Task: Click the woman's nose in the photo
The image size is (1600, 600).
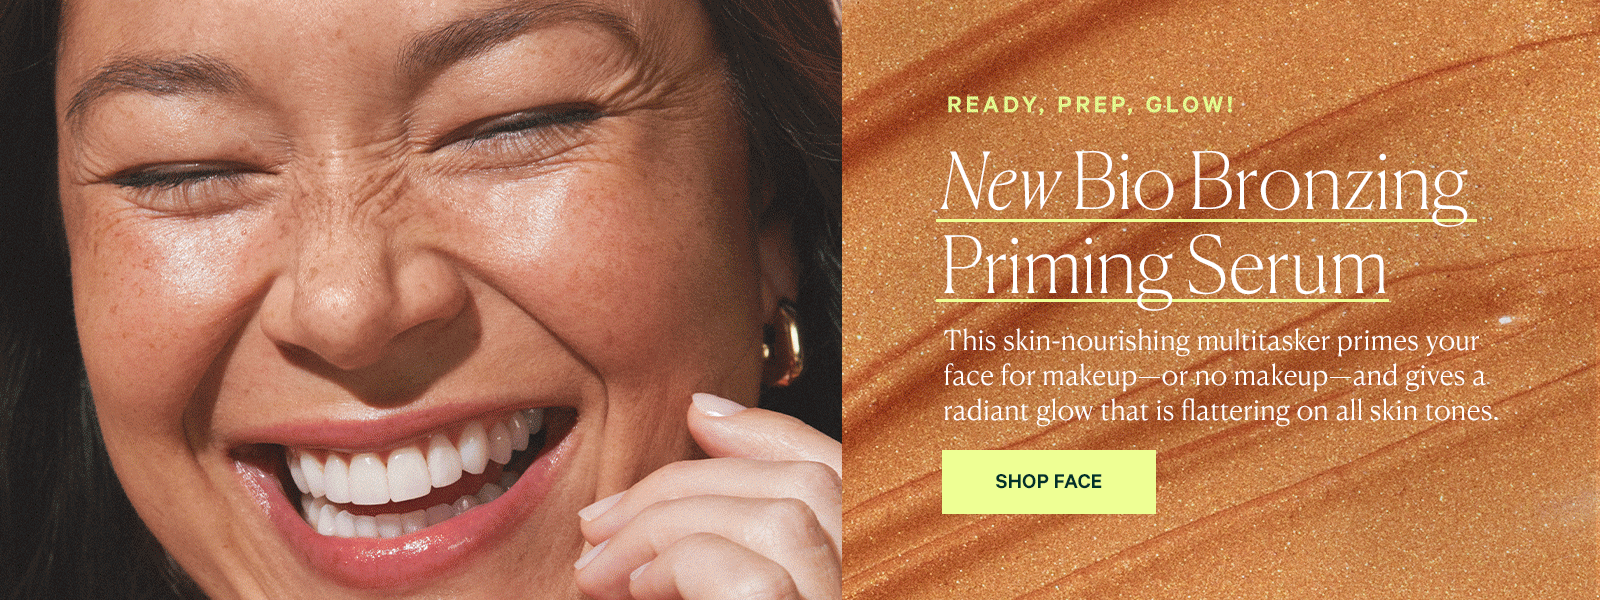Action: click(x=370, y=290)
